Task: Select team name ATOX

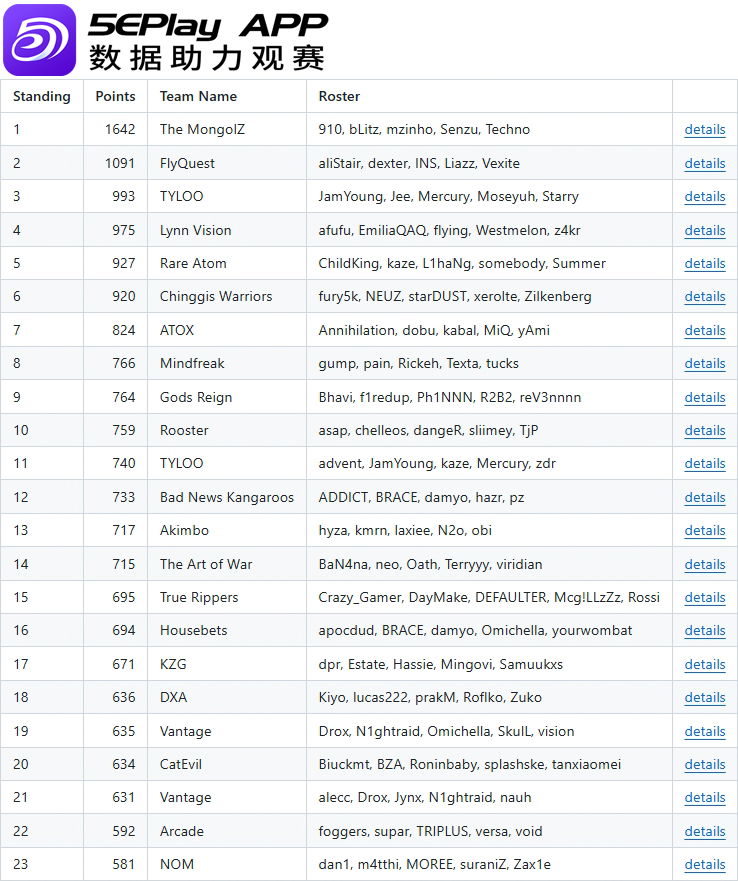Action: 177,330
